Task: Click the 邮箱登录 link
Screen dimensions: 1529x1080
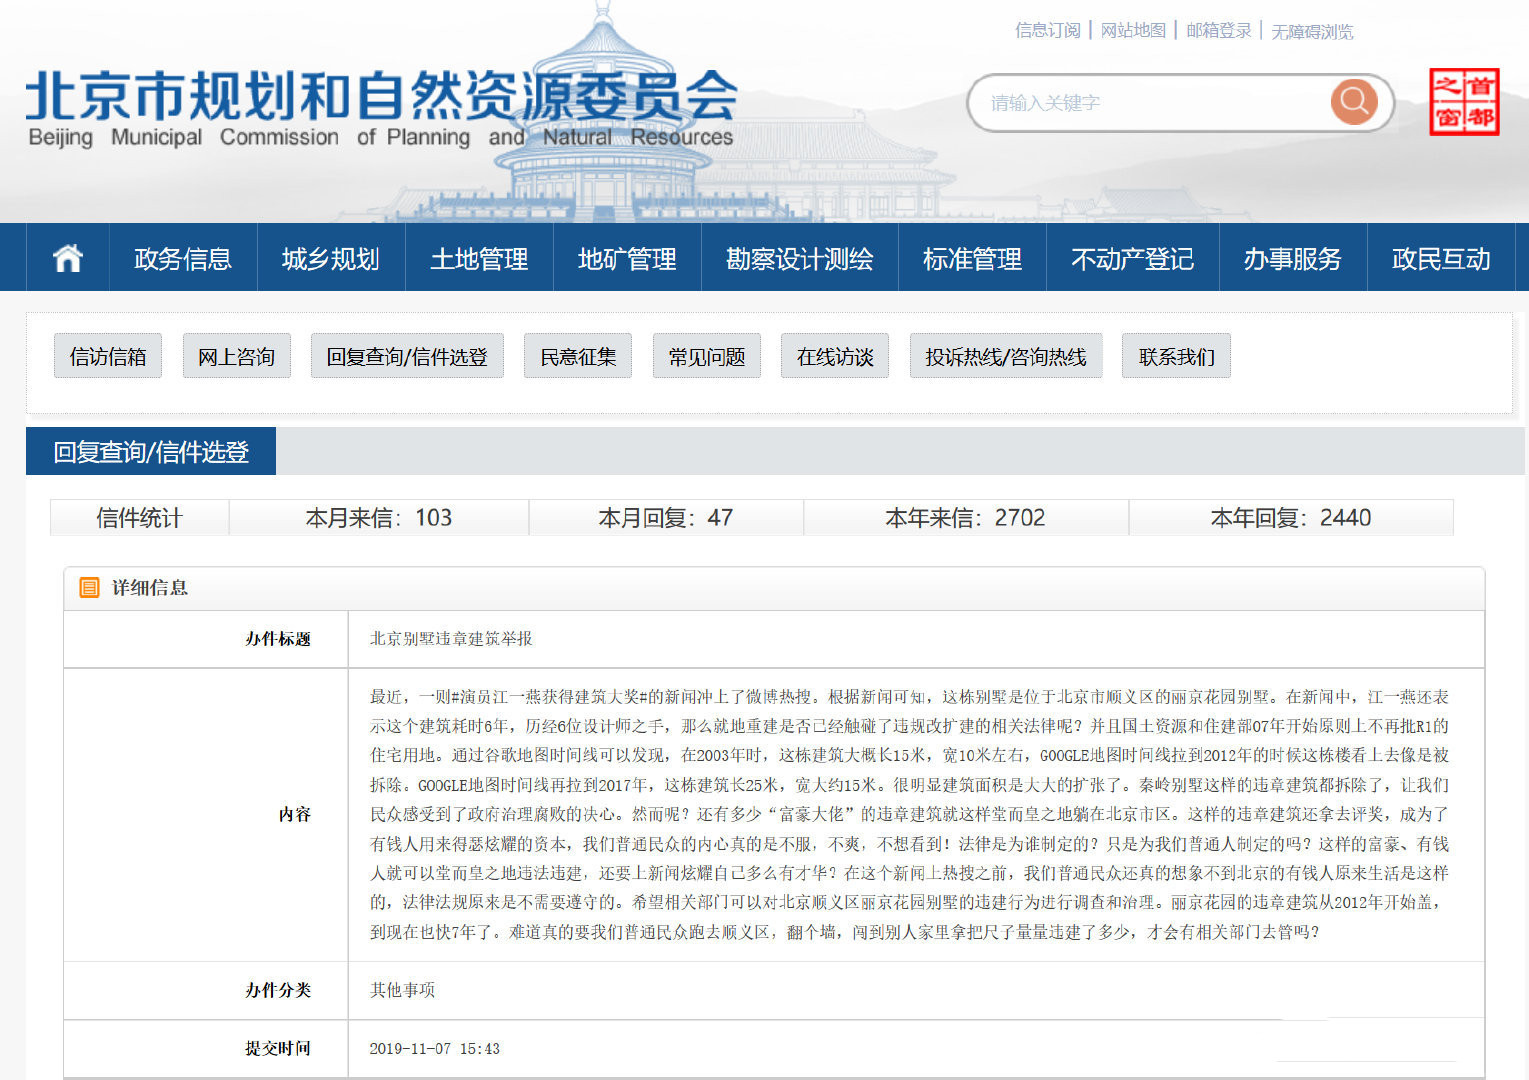Action: point(1218,31)
